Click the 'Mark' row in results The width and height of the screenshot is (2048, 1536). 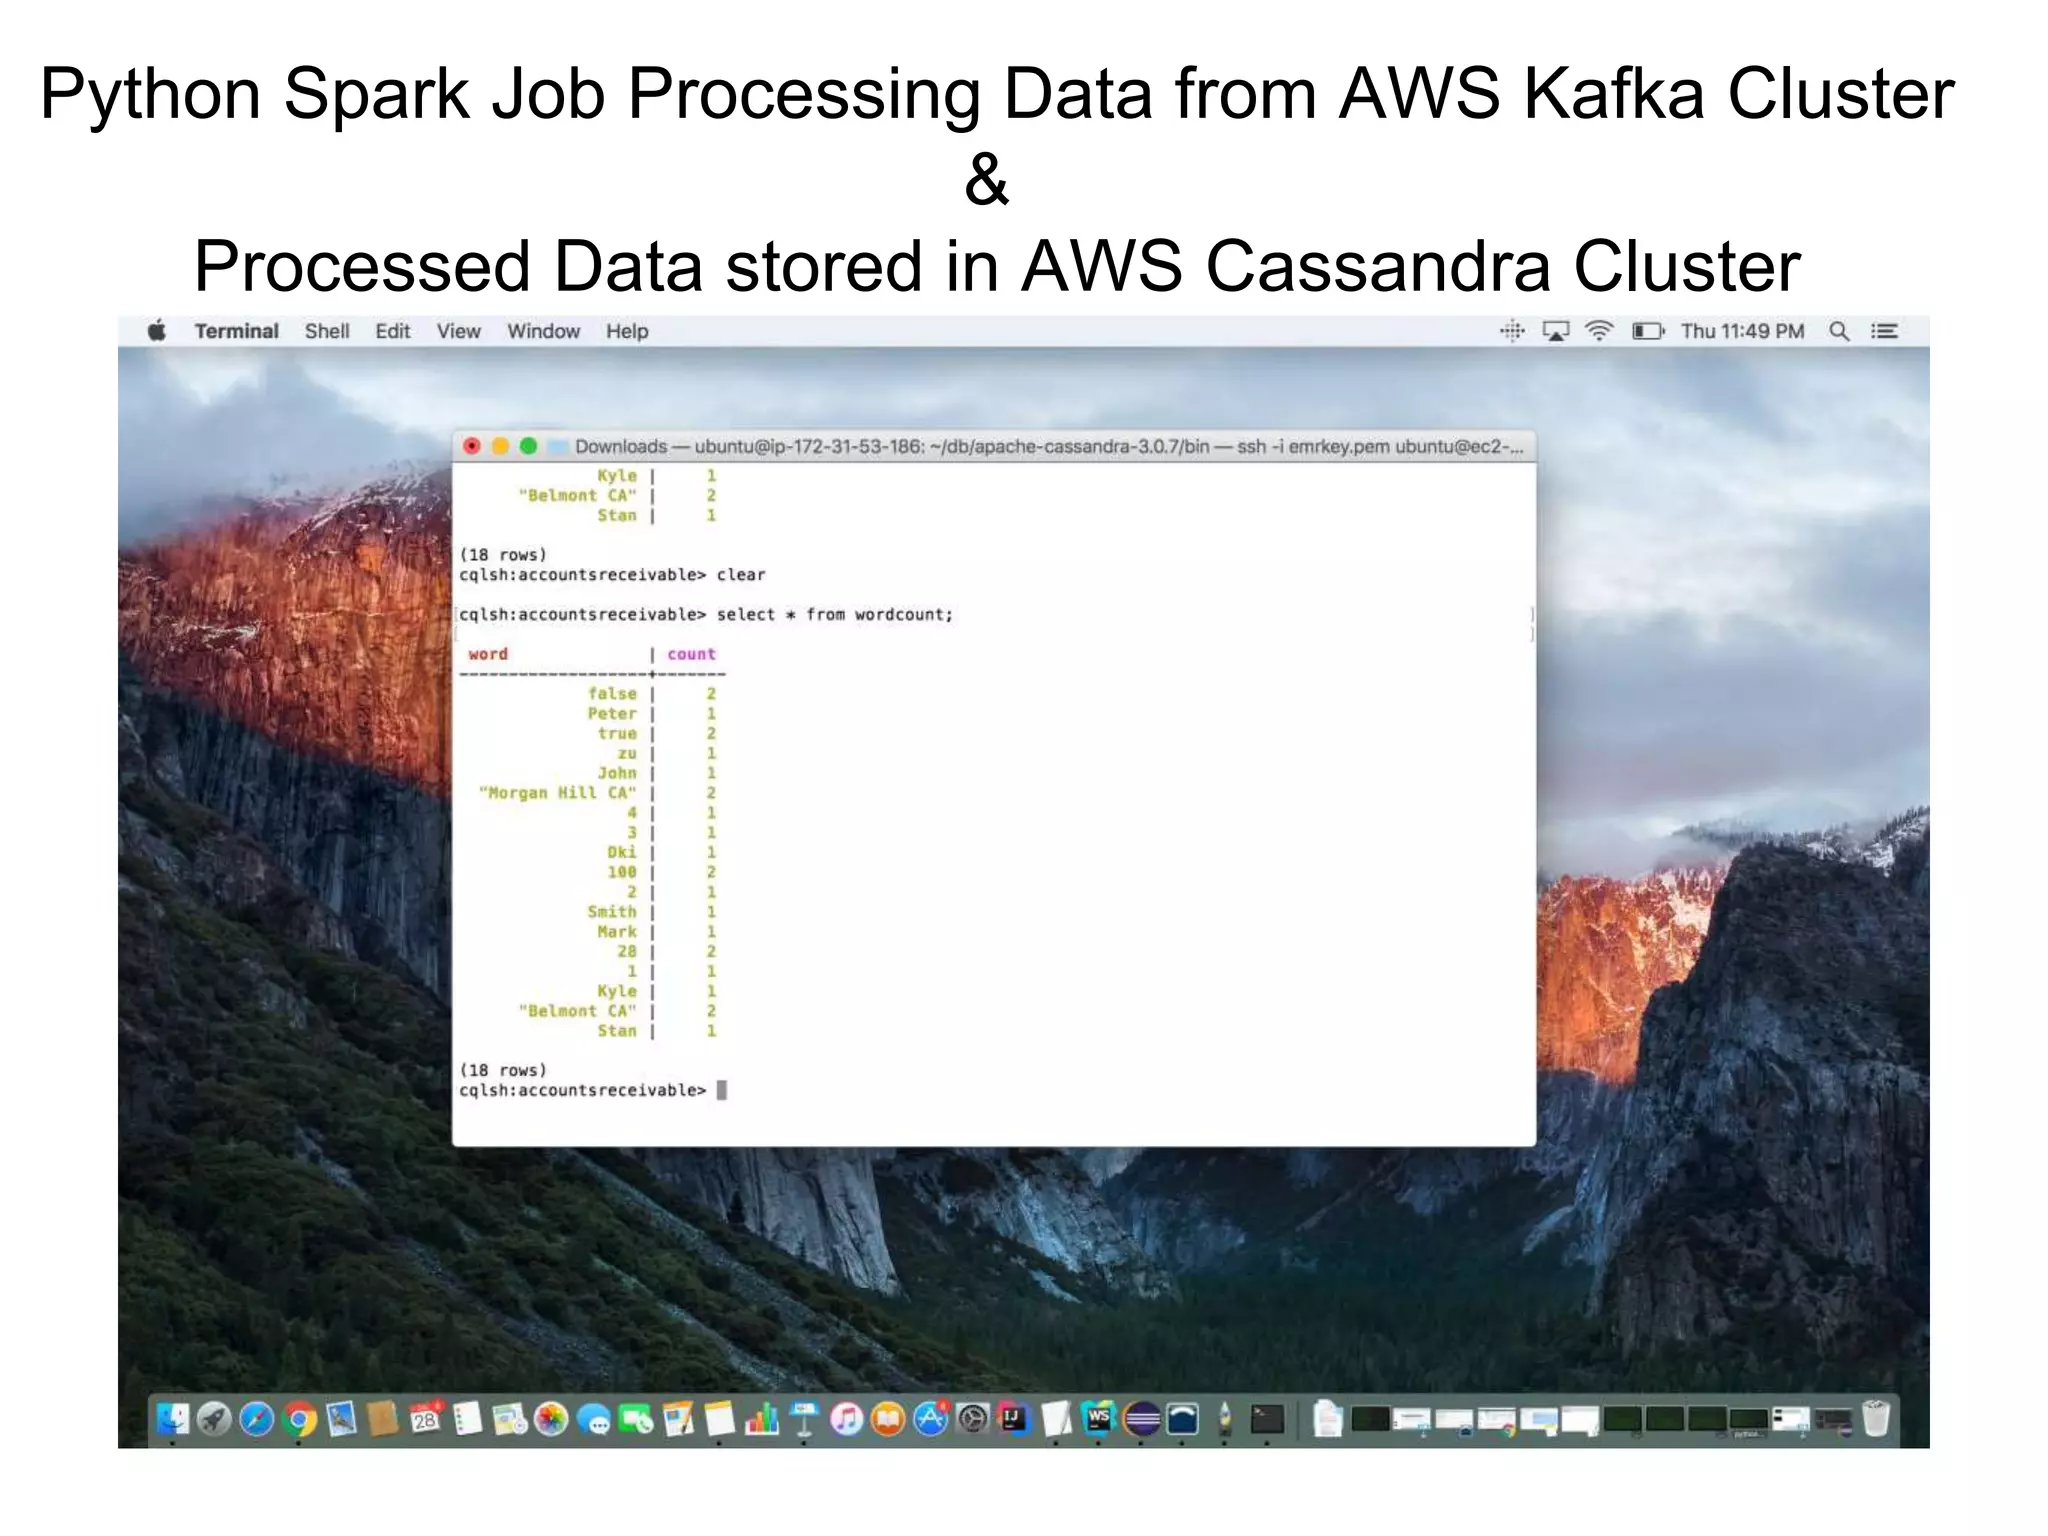617,931
